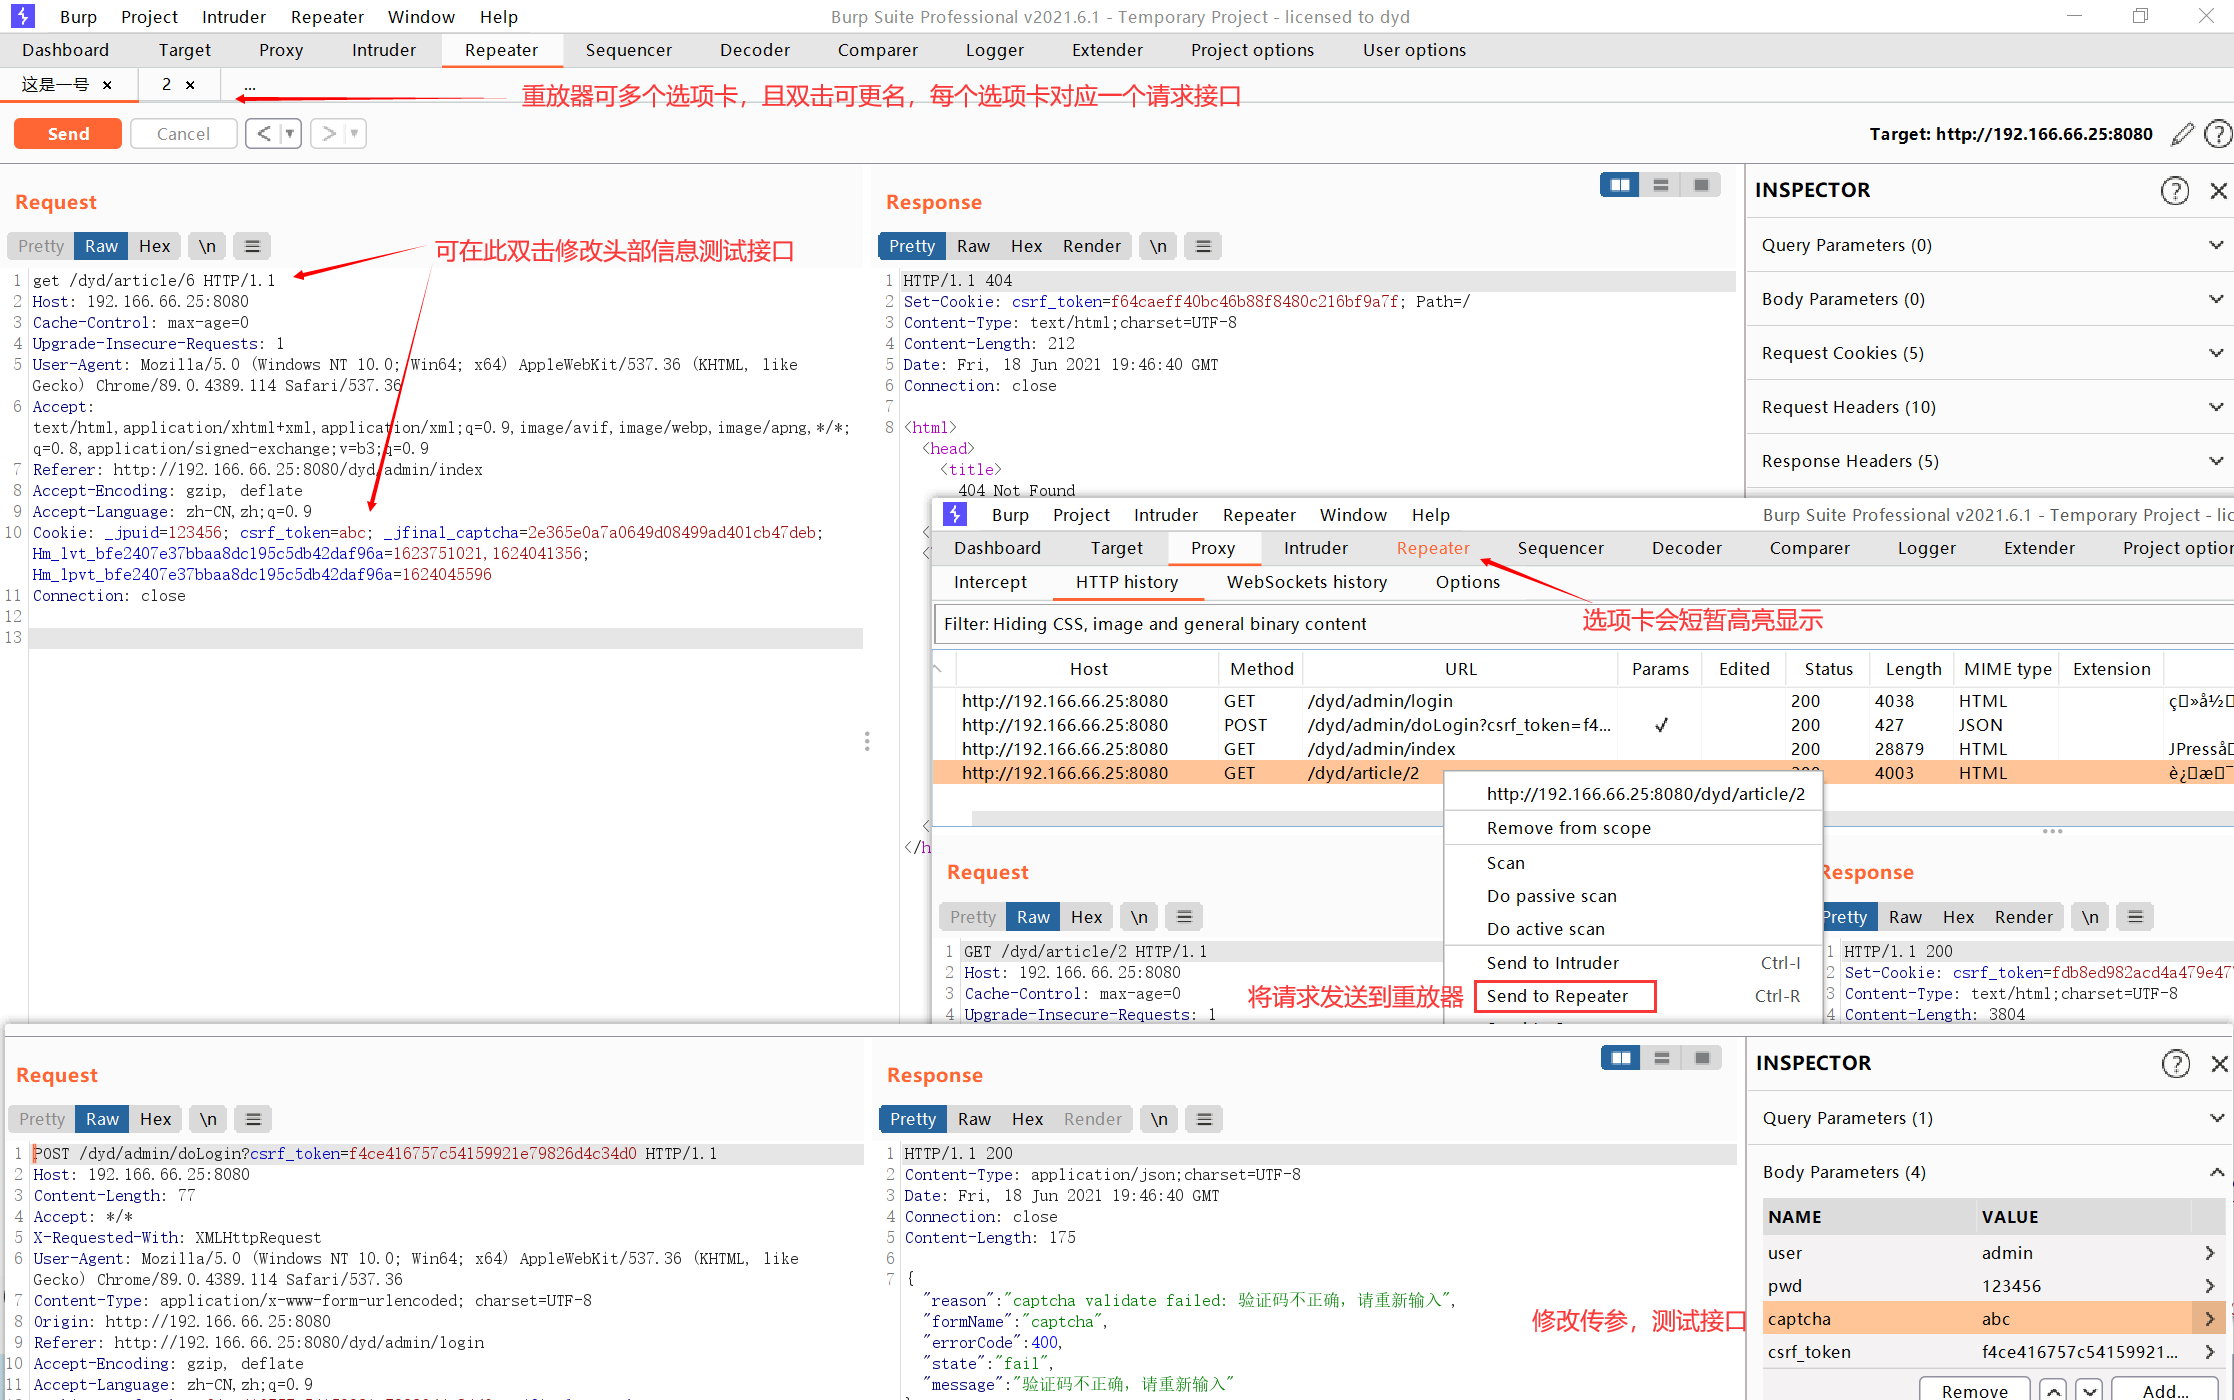Click Remove button in lower inspector
Image resolution: width=2234 pixels, height=1400 pixels.
(1974, 1390)
